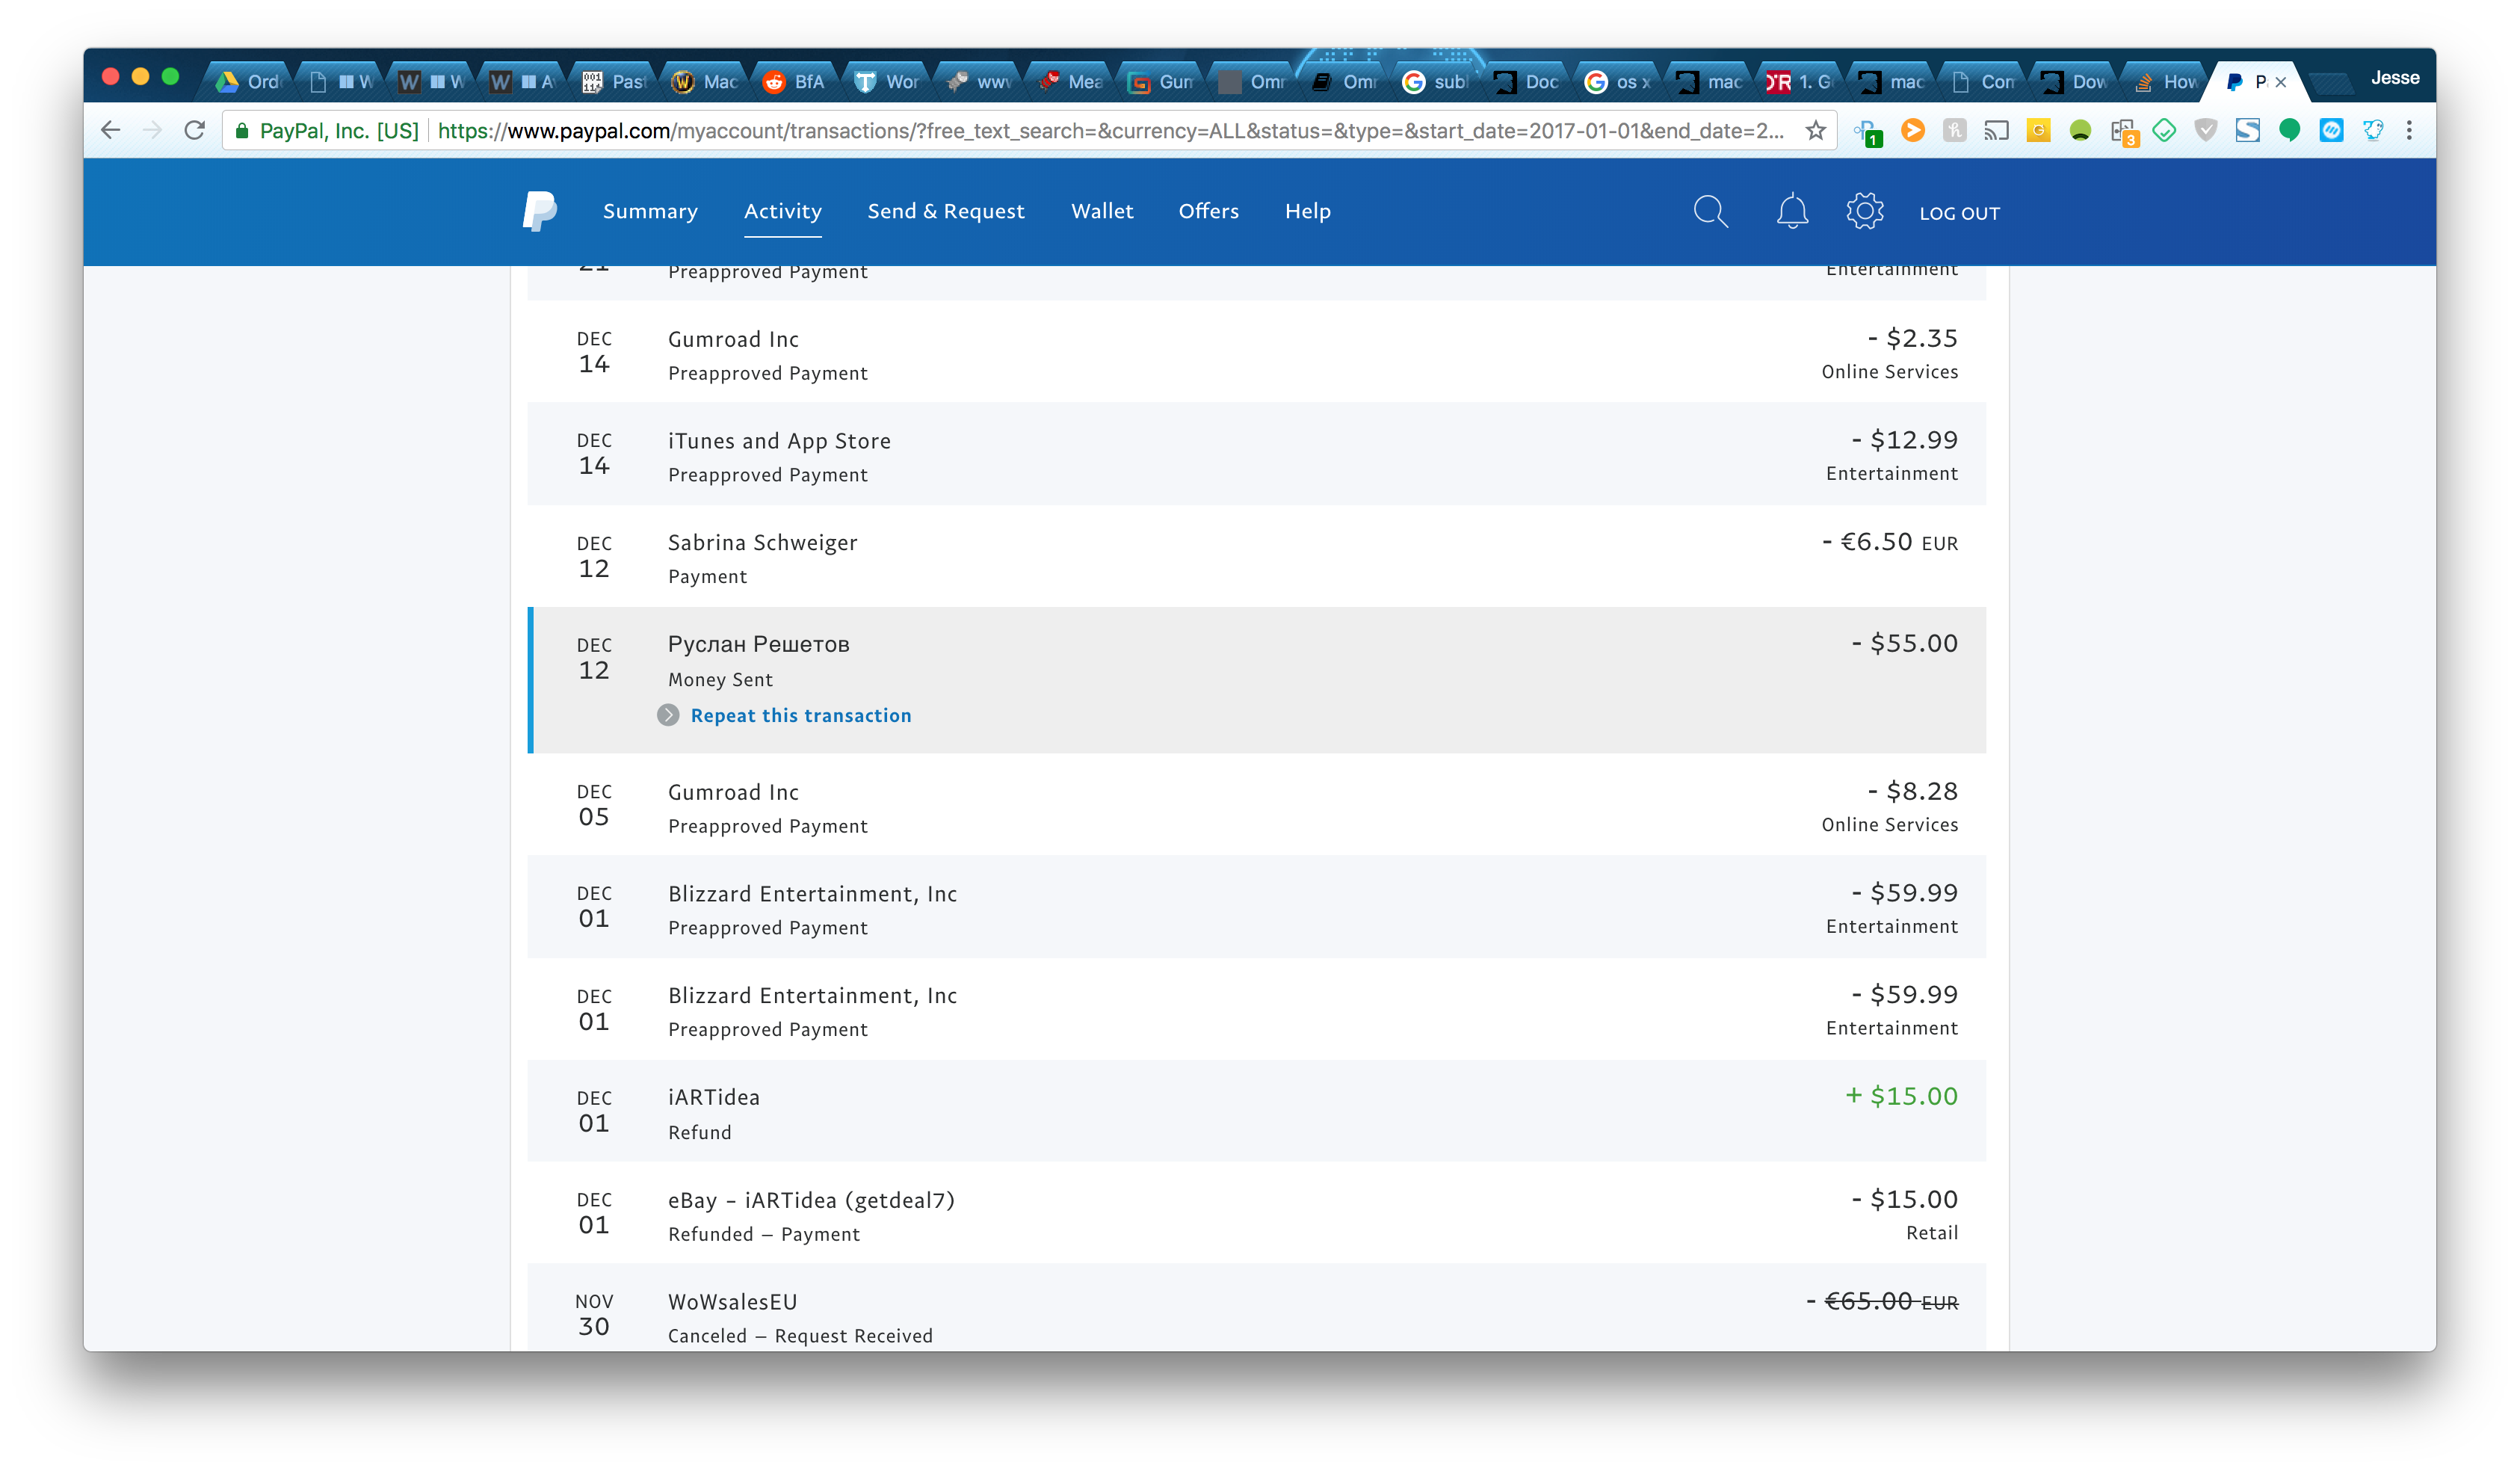Switch to the Gumroad tab
The height and width of the screenshot is (1471, 2520).
(x=1160, y=82)
